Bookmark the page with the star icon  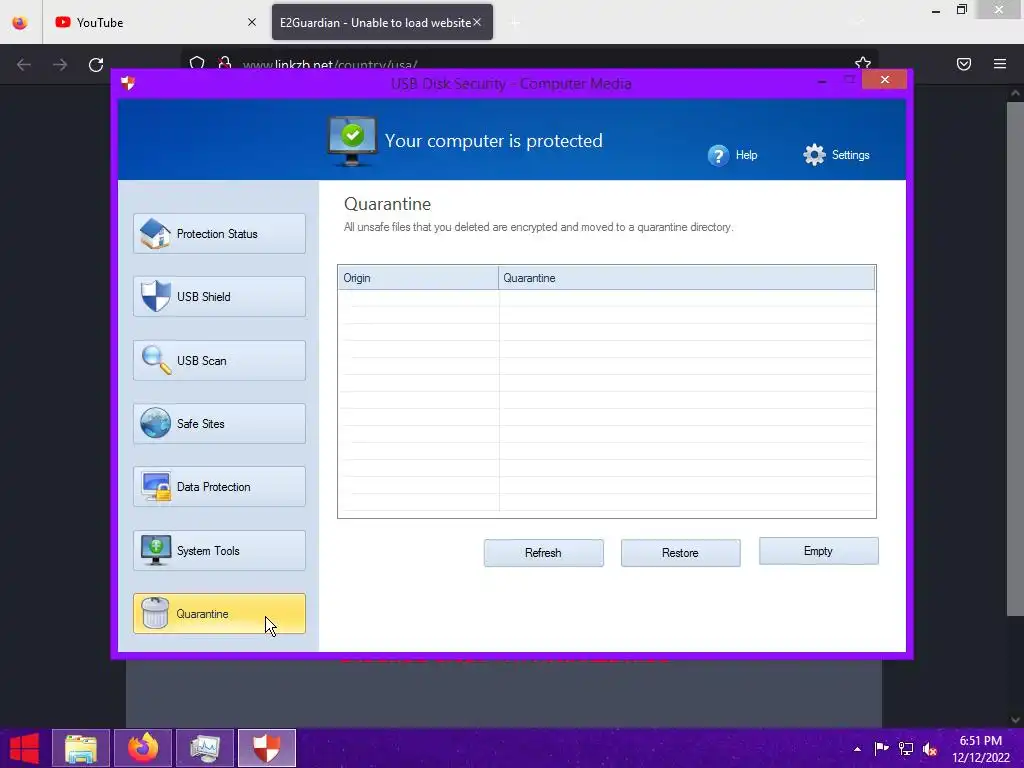[863, 63]
